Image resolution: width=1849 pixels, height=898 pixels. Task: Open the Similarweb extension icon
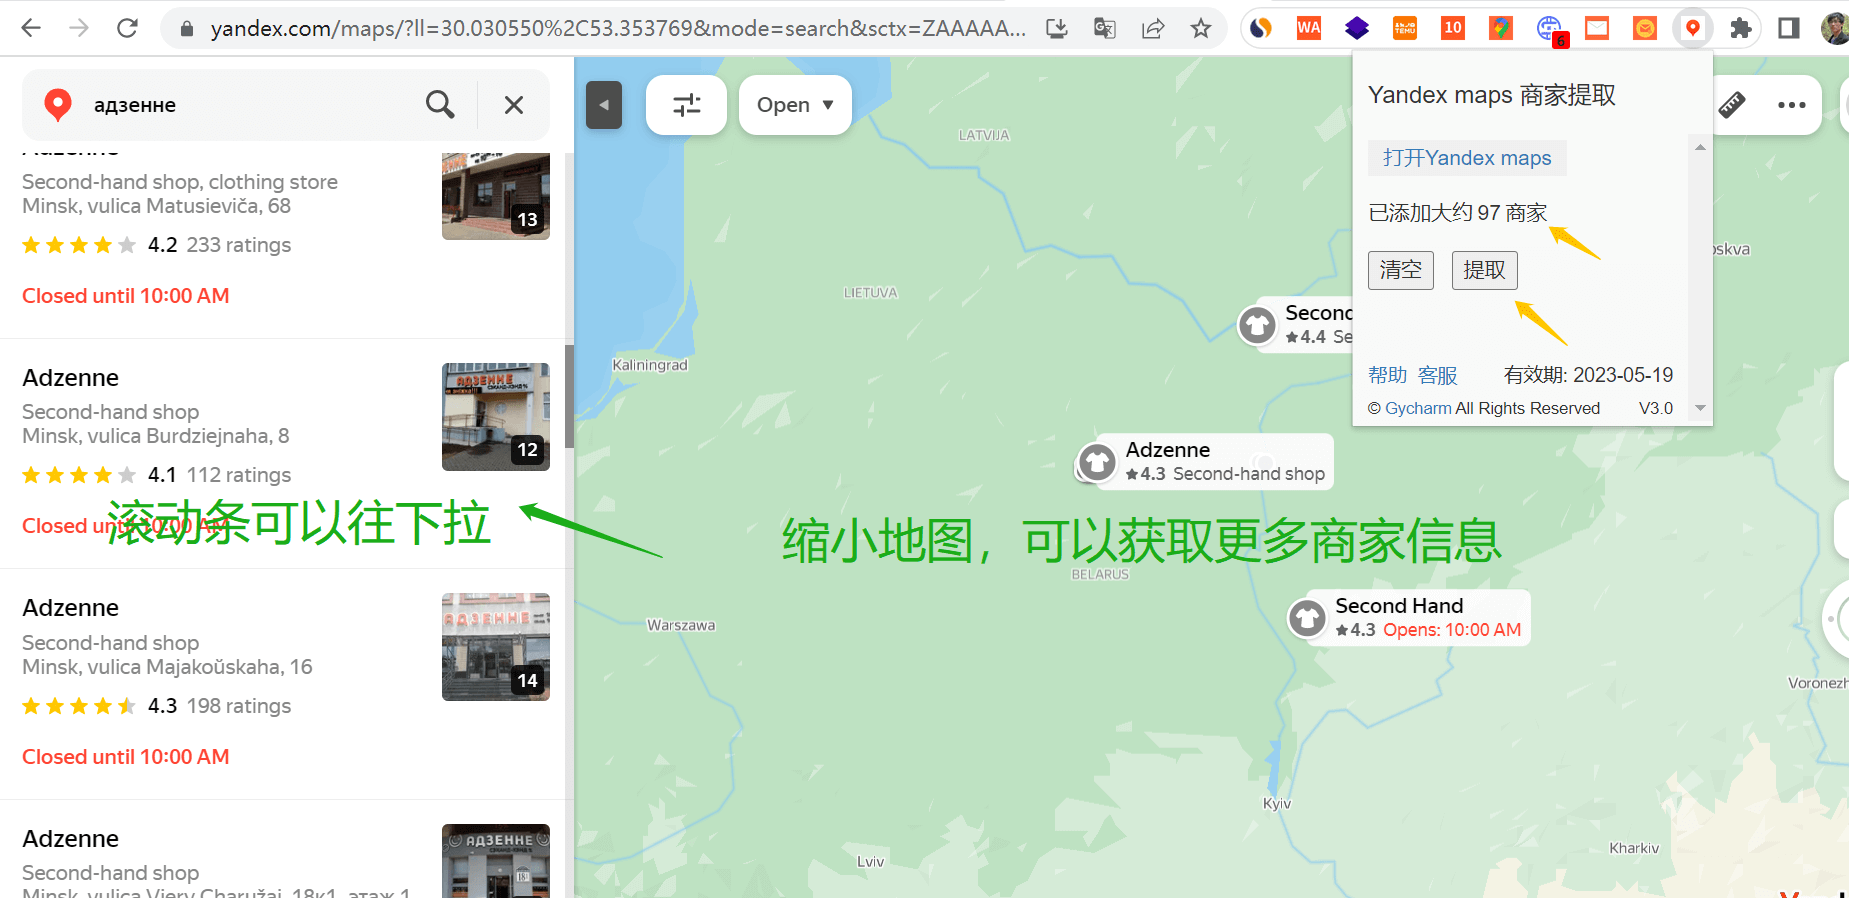[1261, 28]
